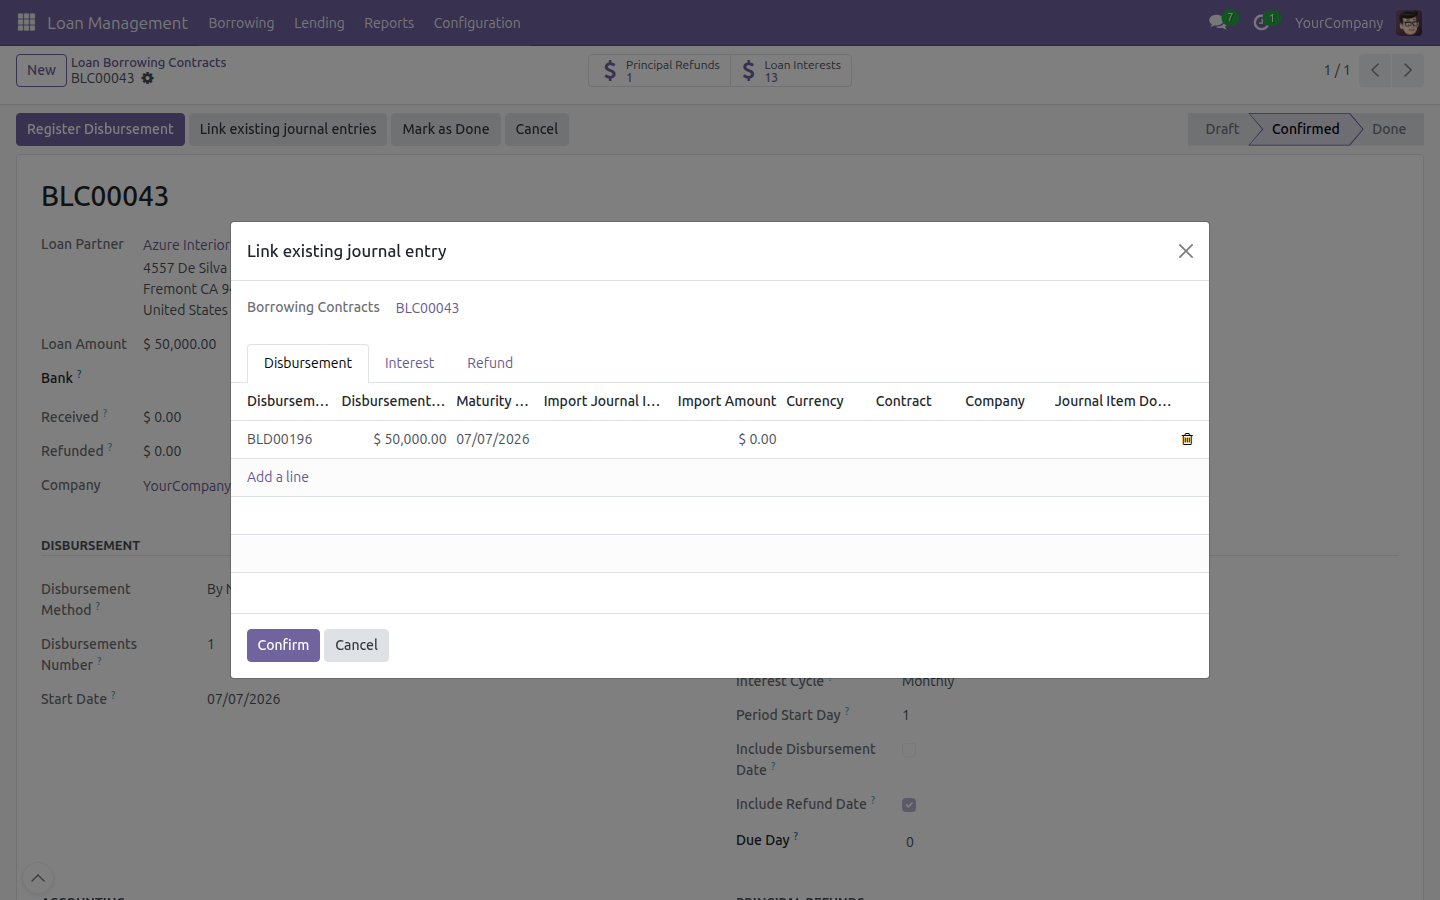Click YourCompany in the top bar

pos(1339,23)
